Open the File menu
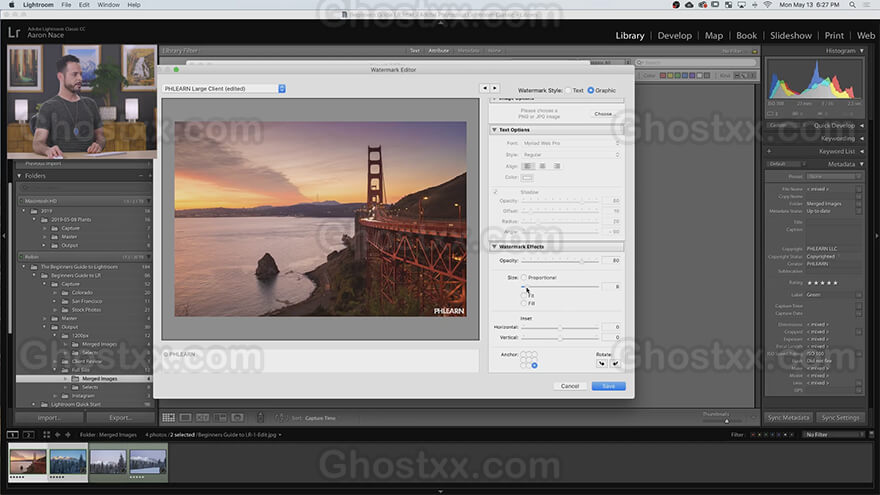The width and height of the screenshot is (880, 495). [66, 4]
